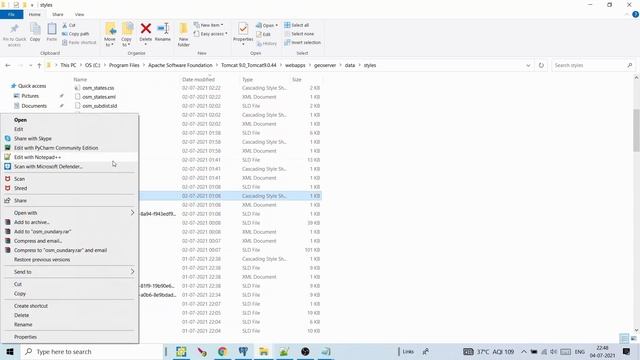Image resolution: width=640 pixels, height=360 pixels.
Task: Open the Easy access dropdown
Action: 211,34
